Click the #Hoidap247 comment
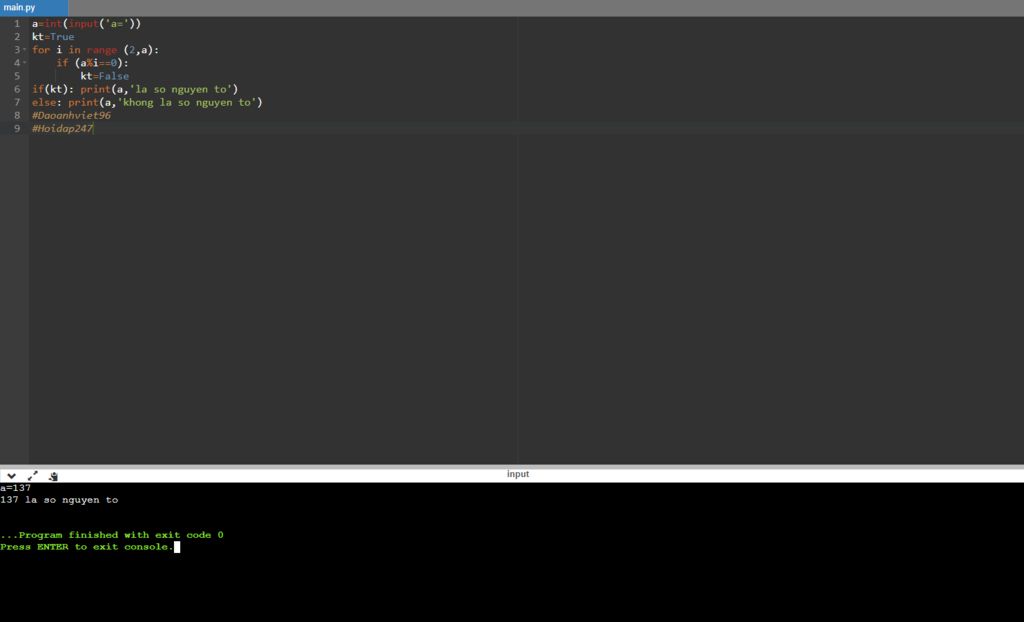Image resolution: width=1024 pixels, height=622 pixels. (63, 129)
